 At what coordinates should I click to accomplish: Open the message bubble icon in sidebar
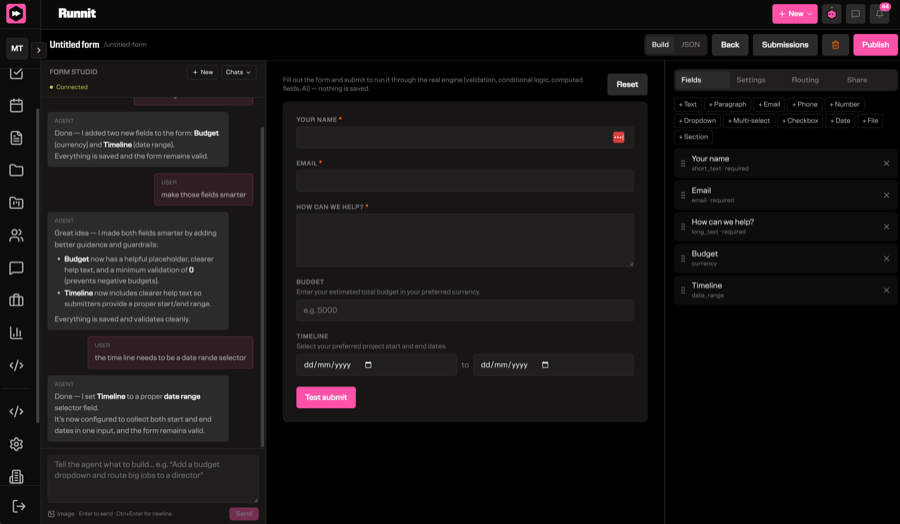click(16, 268)
